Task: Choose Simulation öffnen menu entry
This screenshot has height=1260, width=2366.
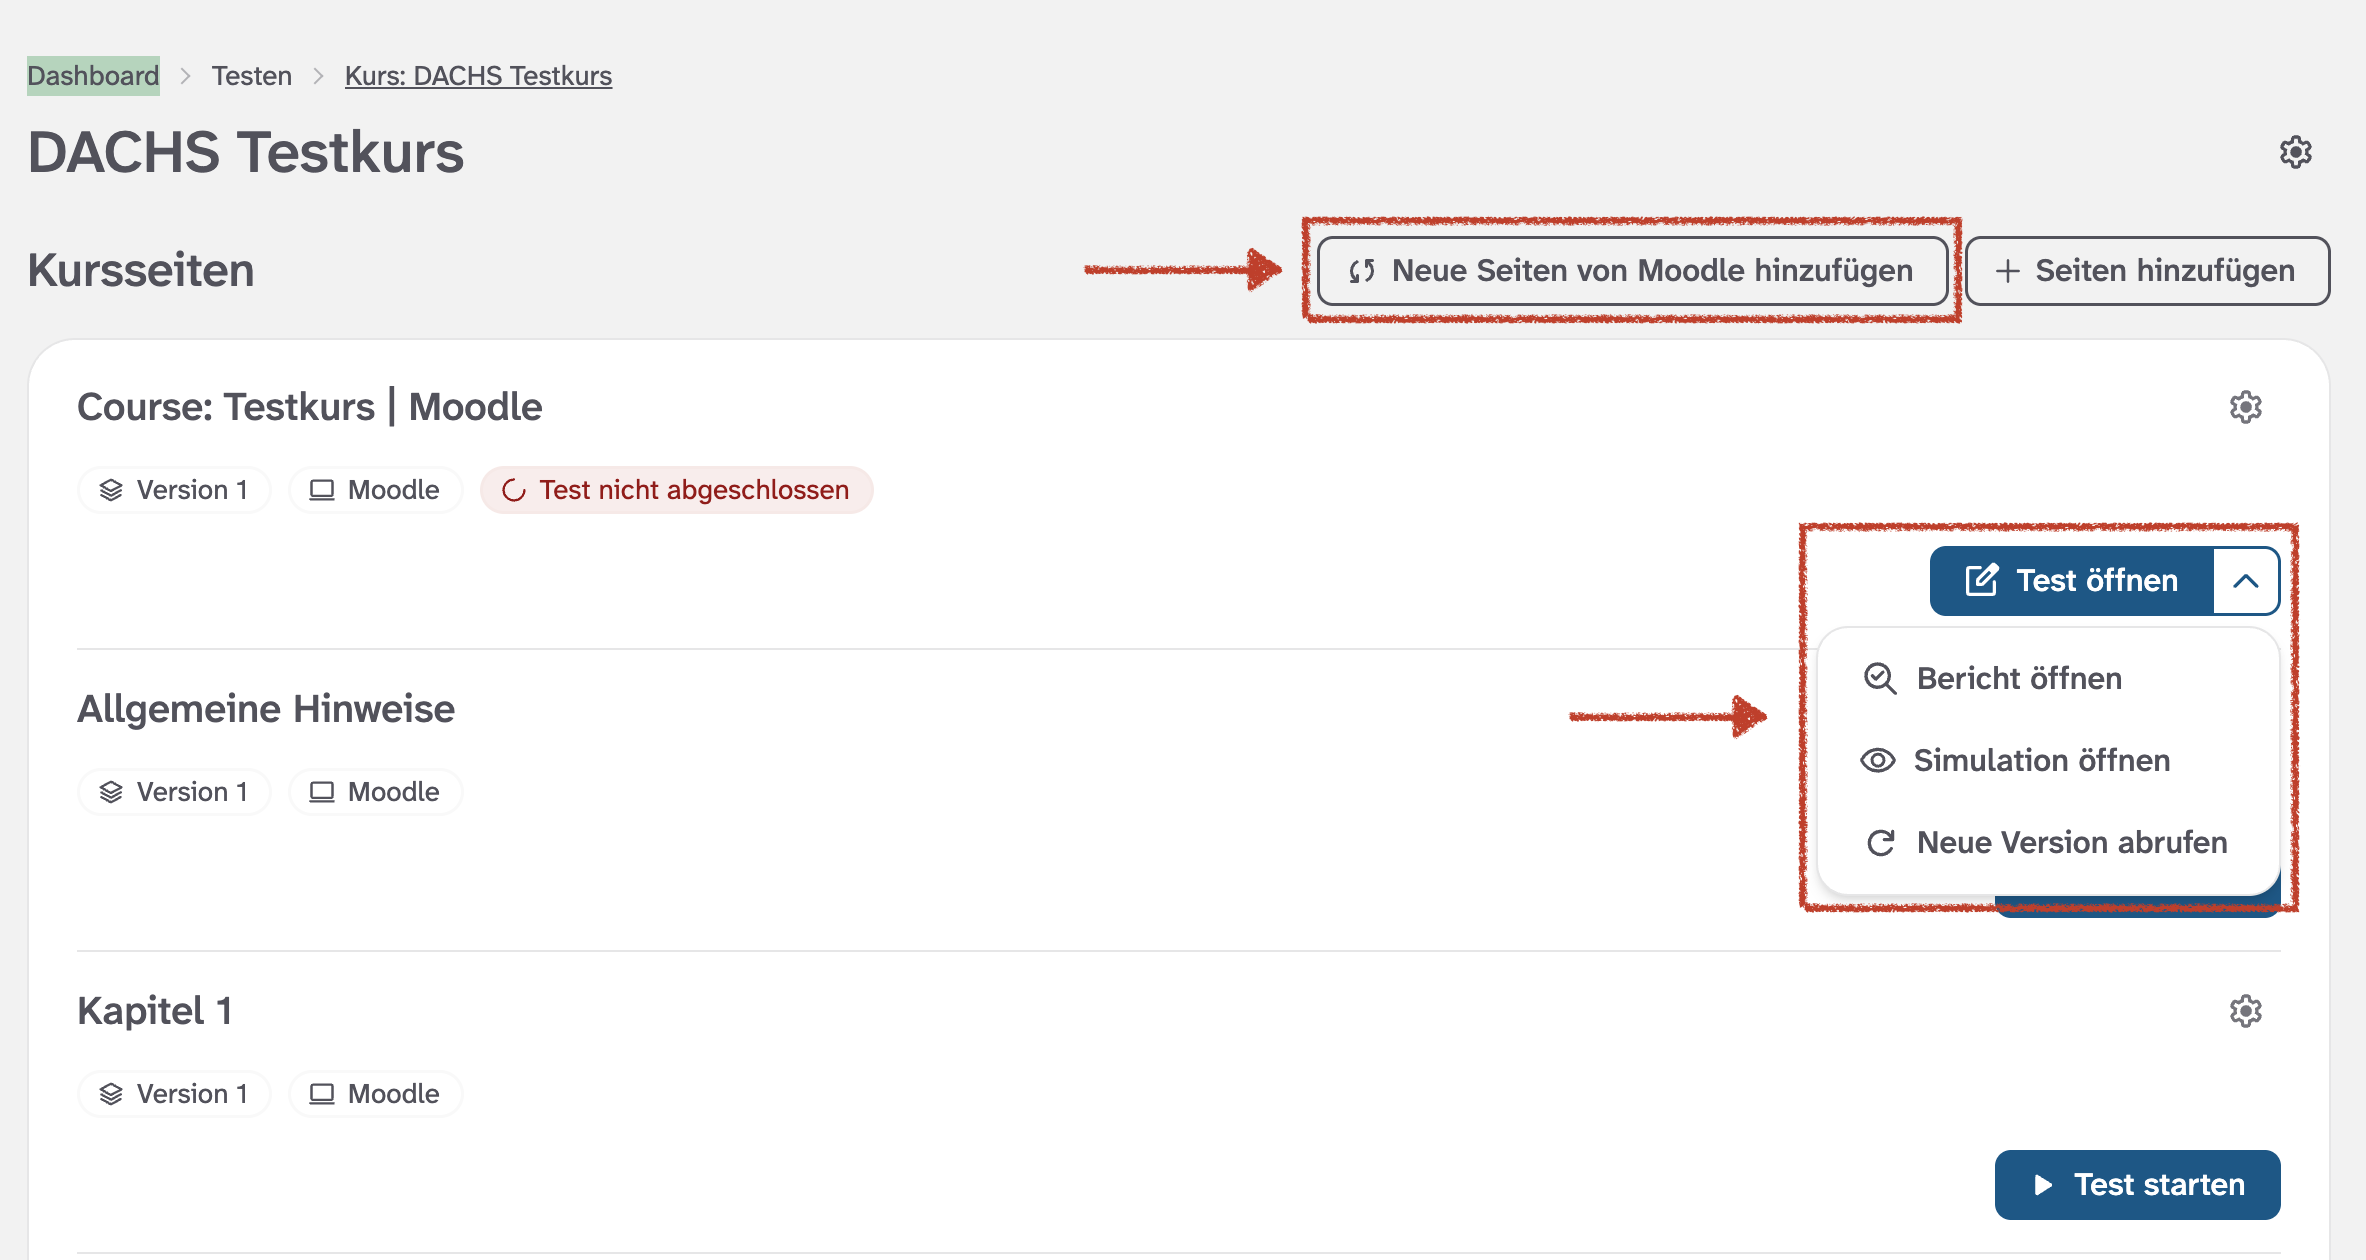Action: (2040, 761)
